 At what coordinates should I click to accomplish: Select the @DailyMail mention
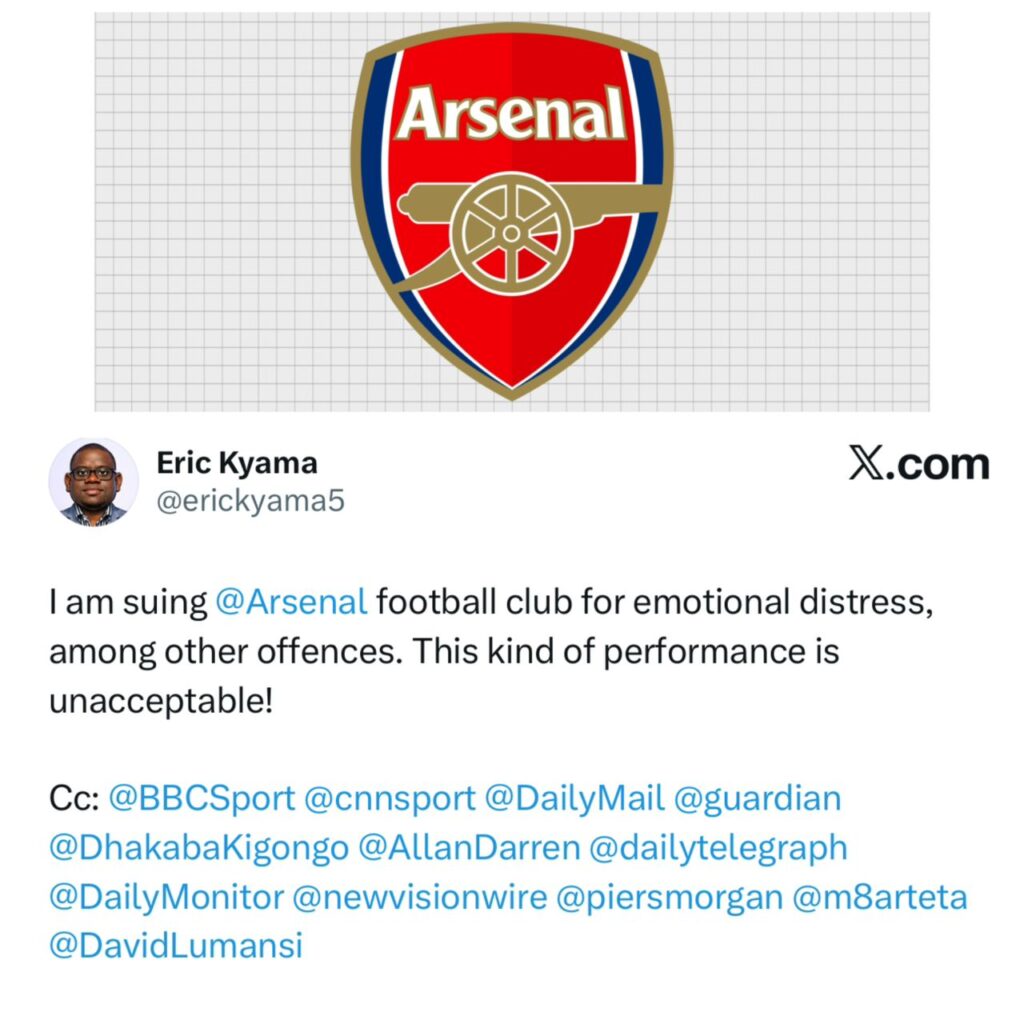[x=575, y=799]
